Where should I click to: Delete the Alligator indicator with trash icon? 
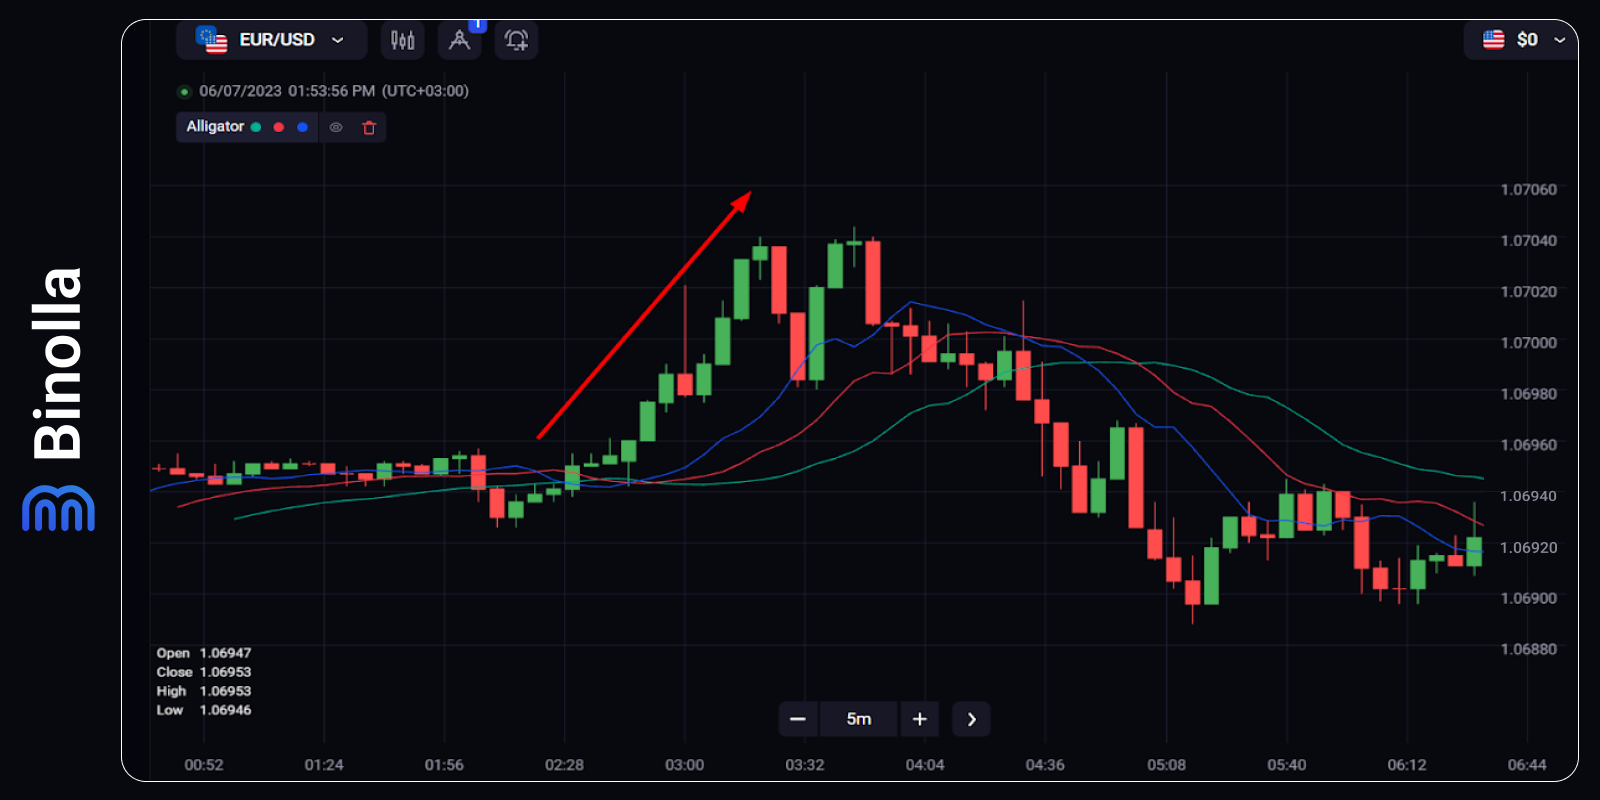tap(369, 127)
